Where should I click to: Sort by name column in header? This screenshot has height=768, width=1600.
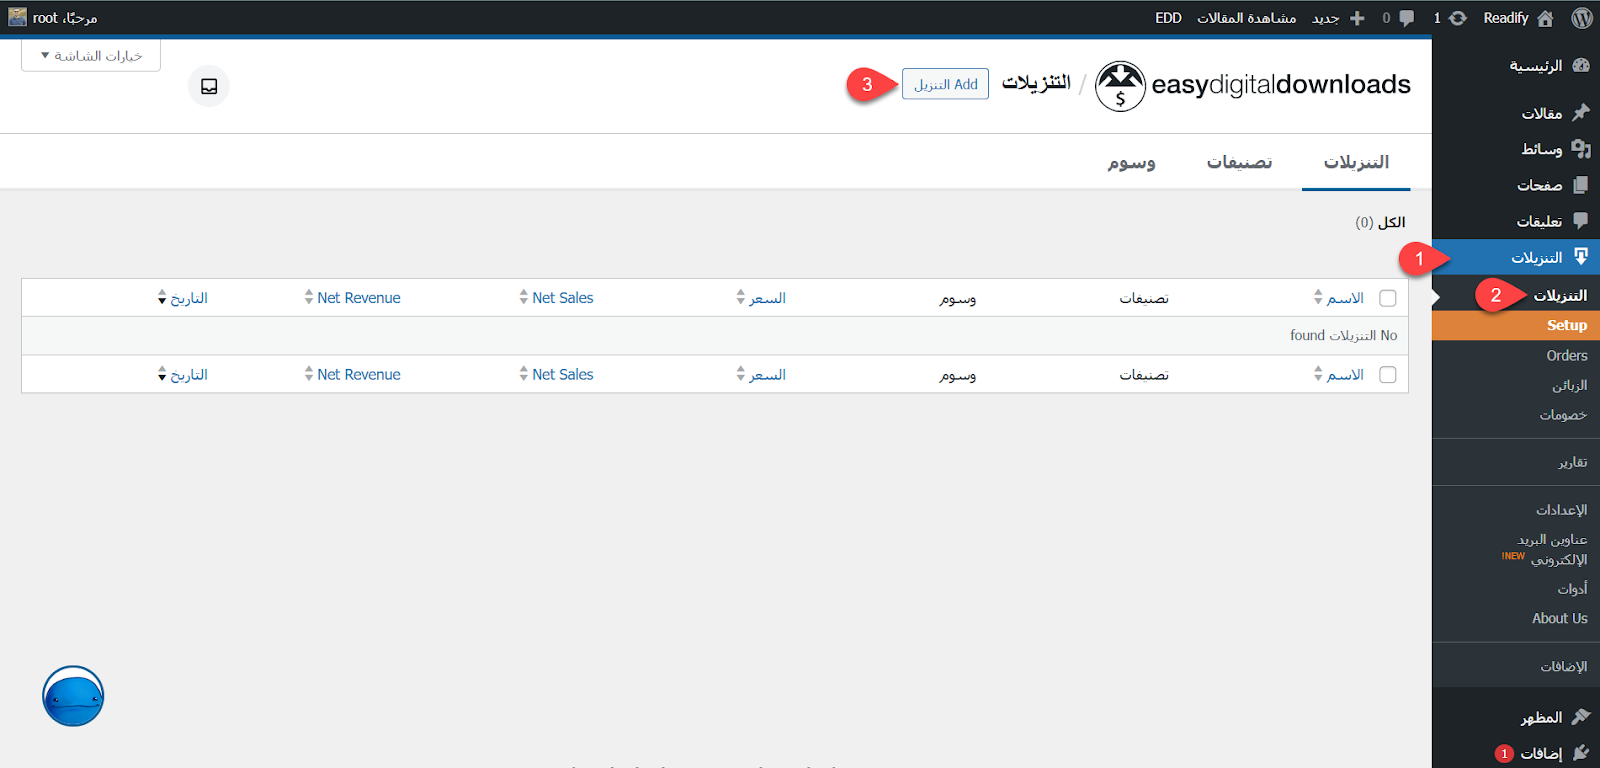[x=1339, y=298]
